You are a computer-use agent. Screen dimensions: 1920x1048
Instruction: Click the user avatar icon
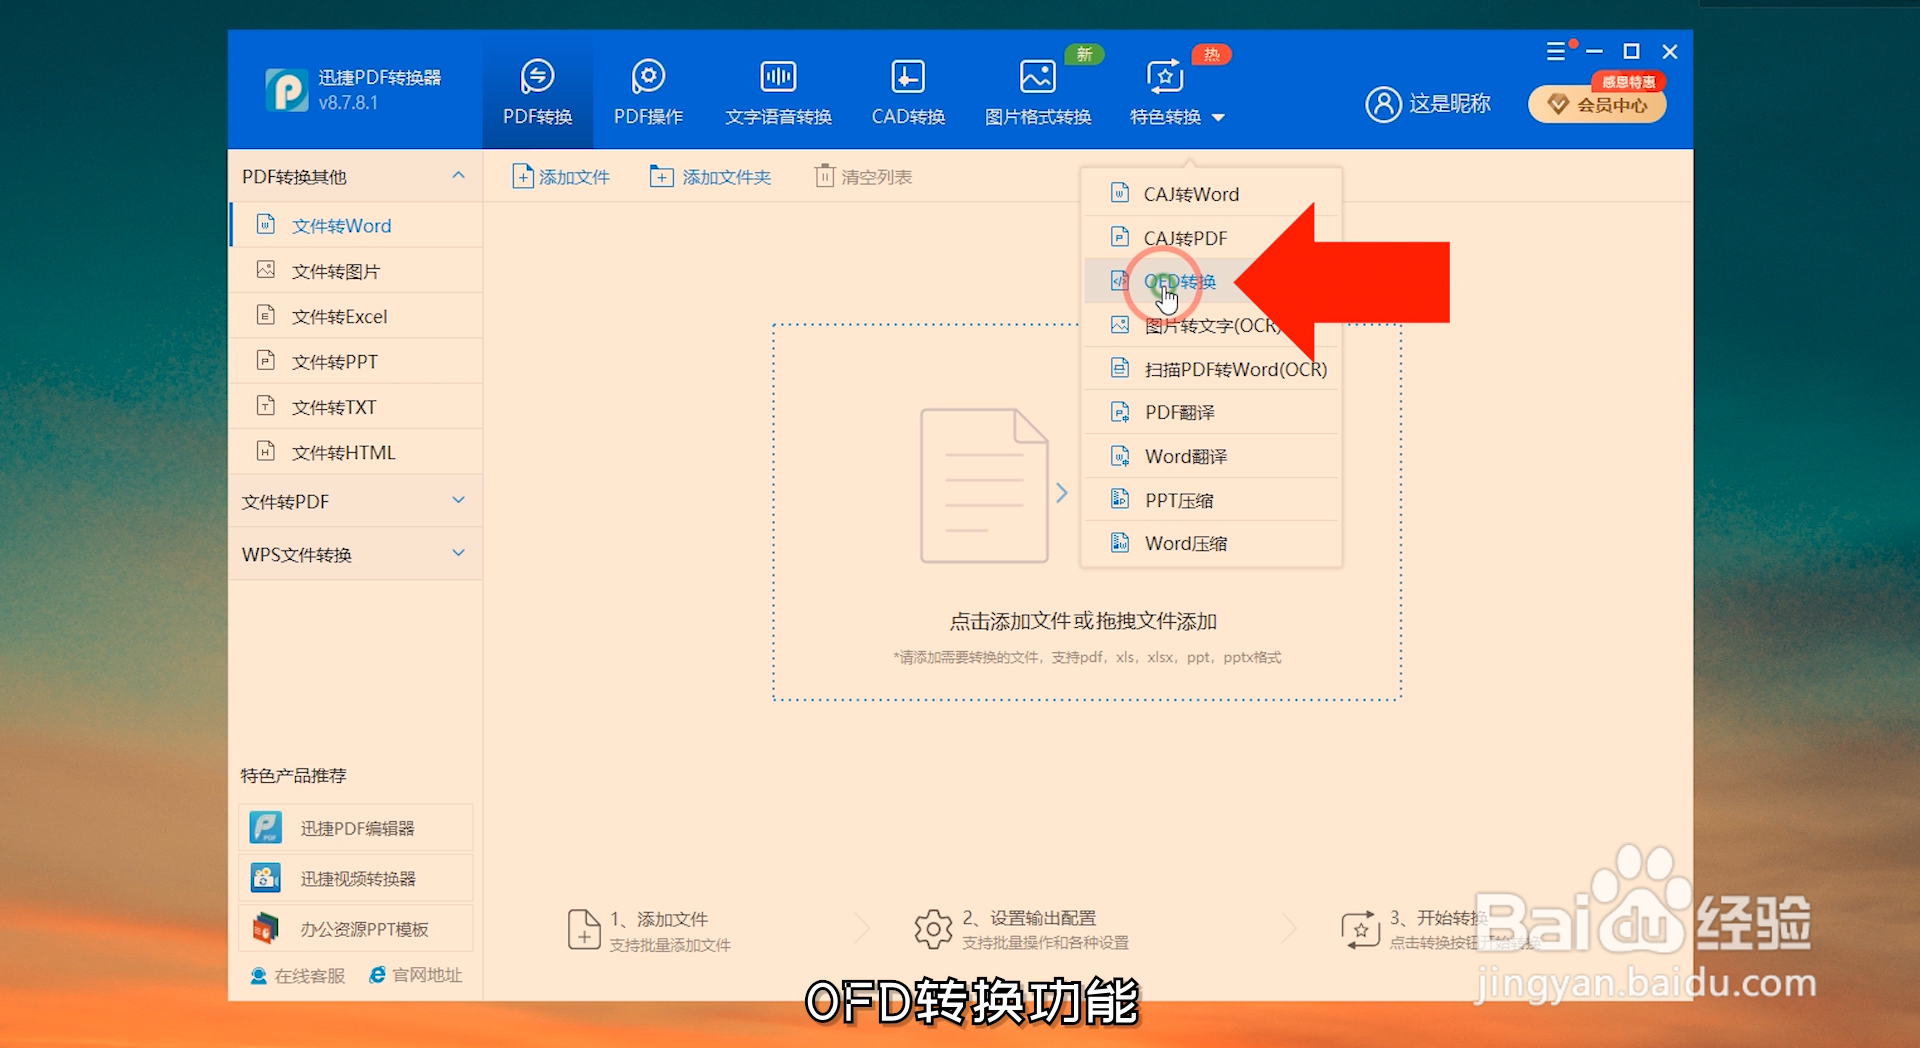[1383, 104]
